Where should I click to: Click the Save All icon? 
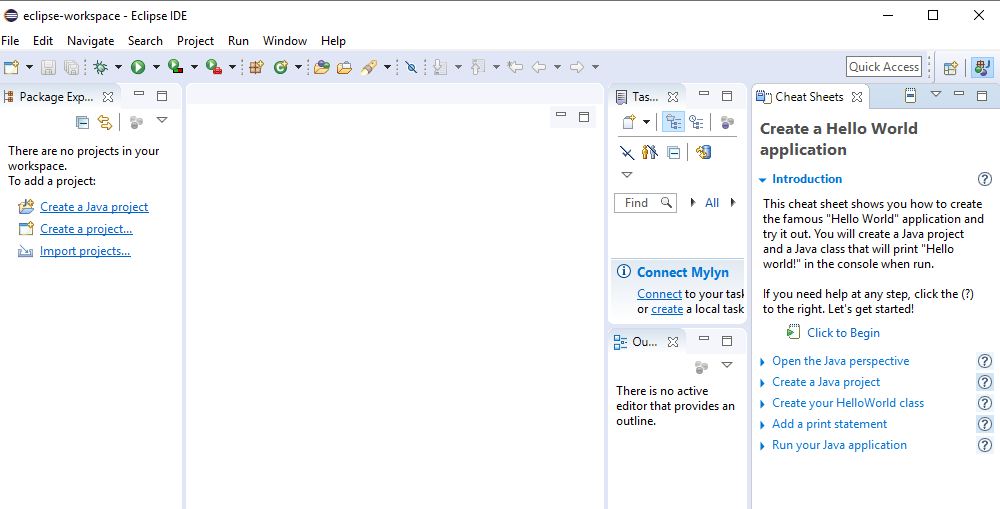click(x=71, y=67)
